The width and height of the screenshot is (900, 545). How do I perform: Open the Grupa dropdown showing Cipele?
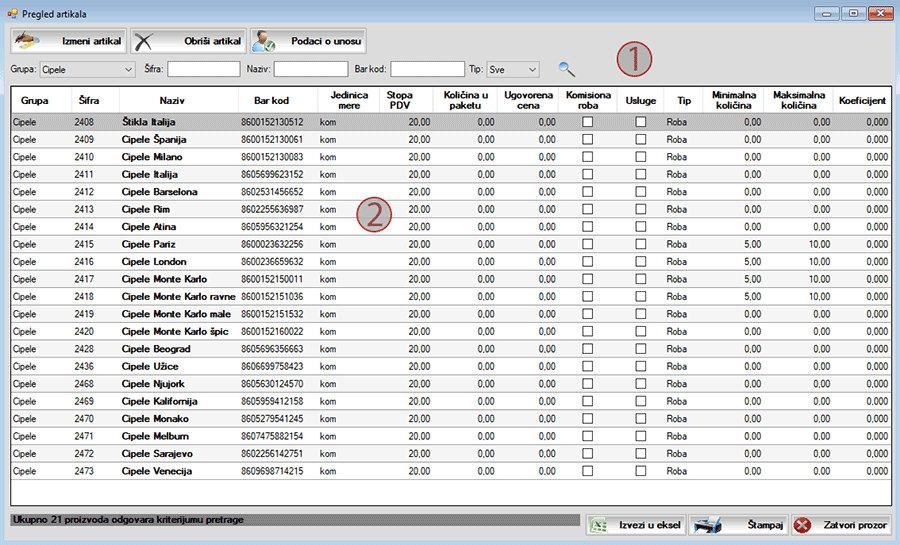click(87, 69)
